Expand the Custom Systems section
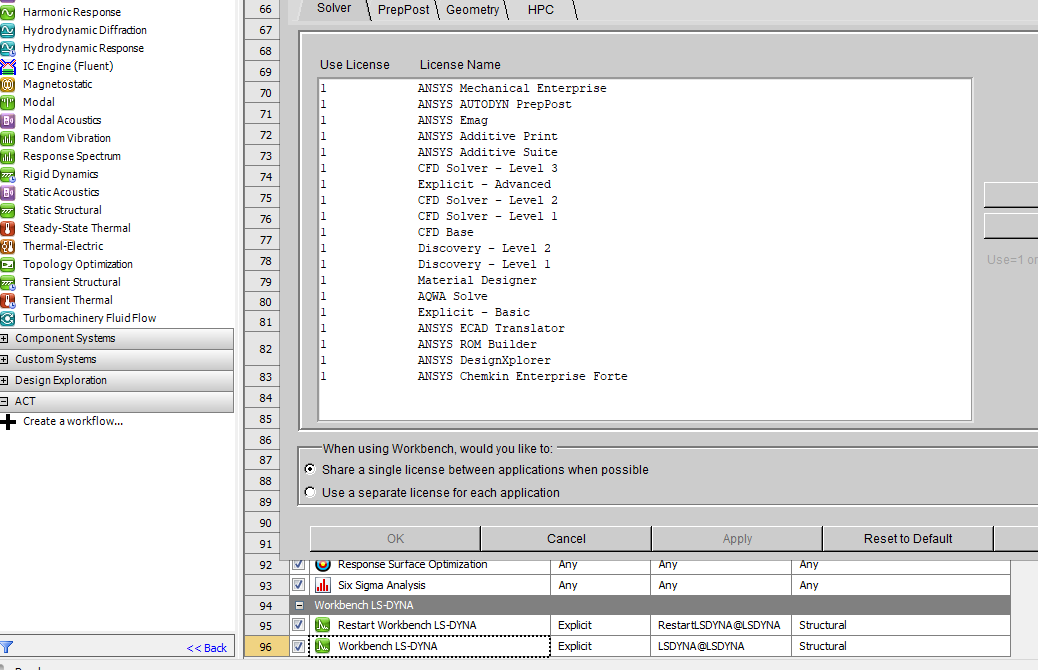This screenshot has height=670, width=1038. tap(4, 359)
